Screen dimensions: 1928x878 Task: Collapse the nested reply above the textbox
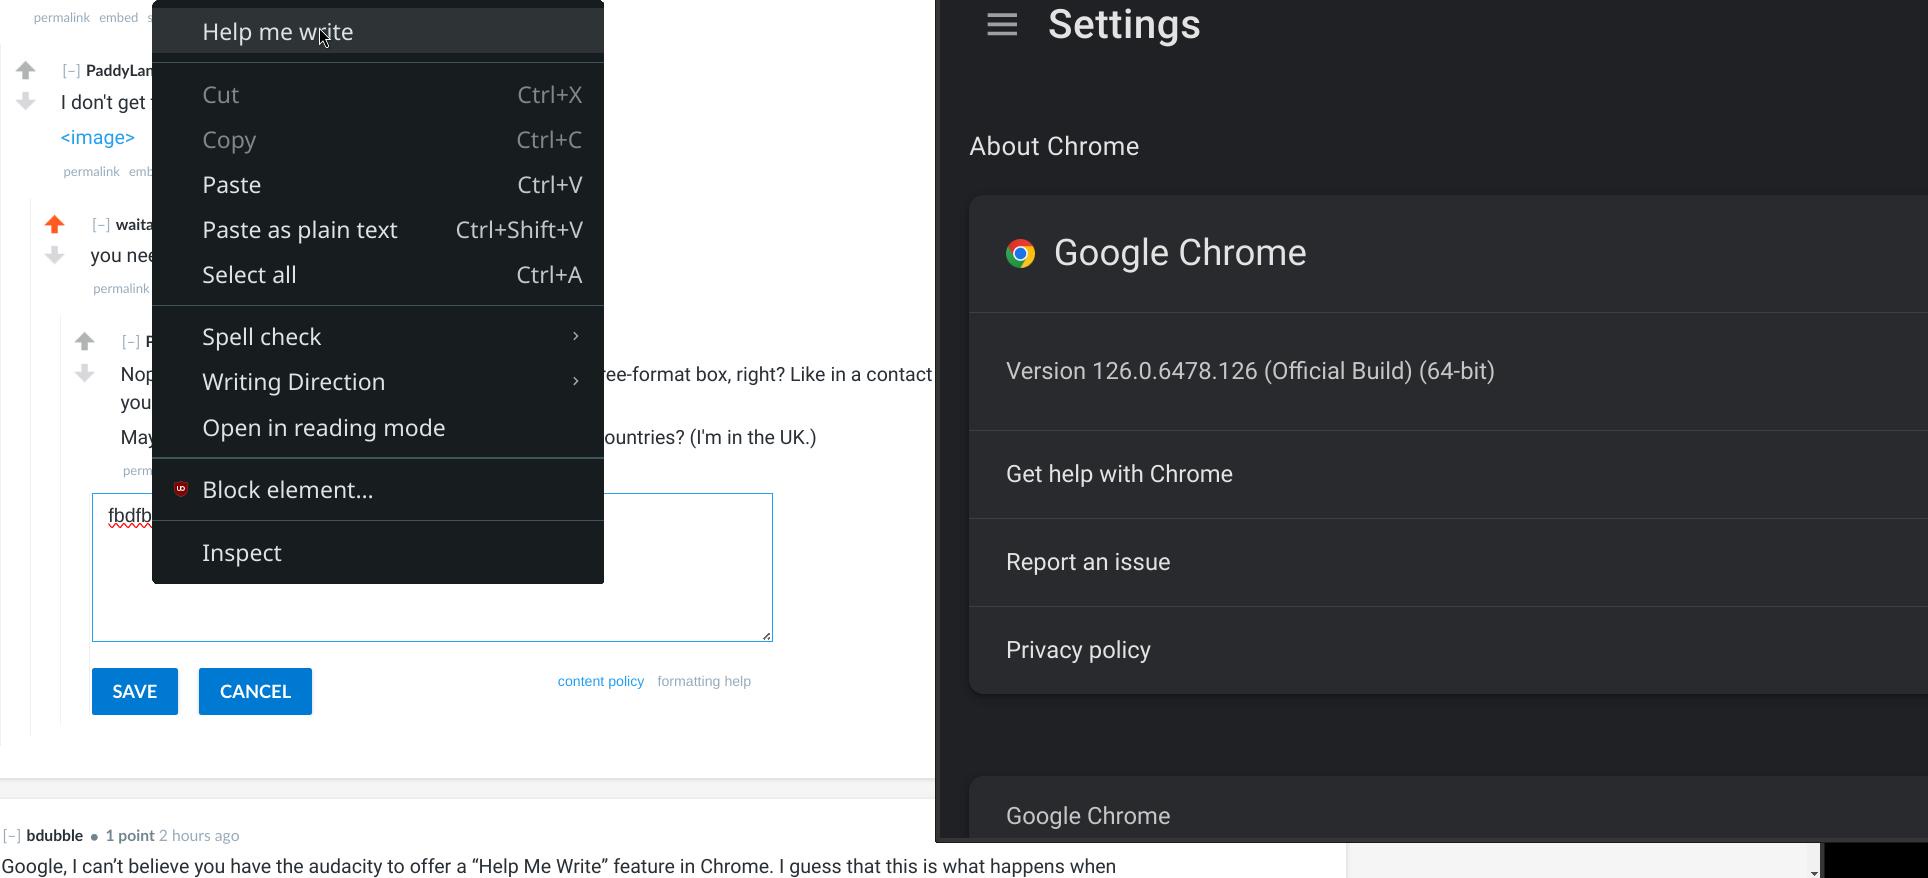pyautogui.click(x=131, y=342)
